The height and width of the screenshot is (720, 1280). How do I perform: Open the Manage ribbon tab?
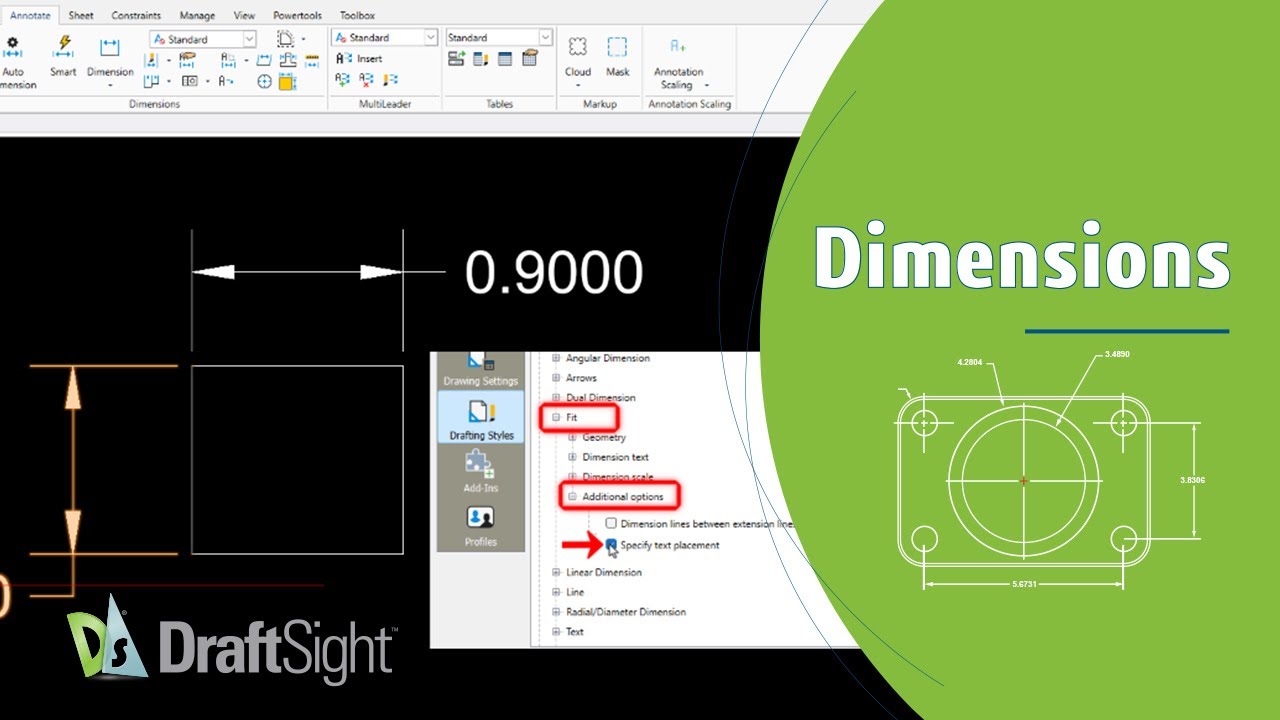pyautogui.click(x=197, y=16)
